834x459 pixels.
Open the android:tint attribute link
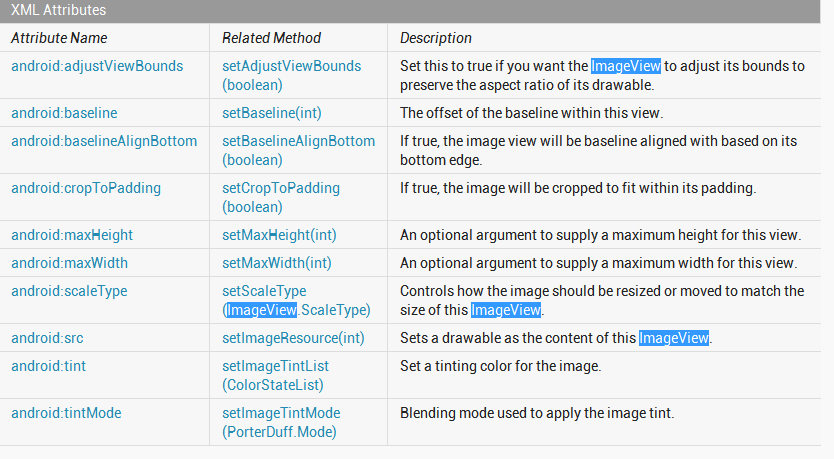48,366
